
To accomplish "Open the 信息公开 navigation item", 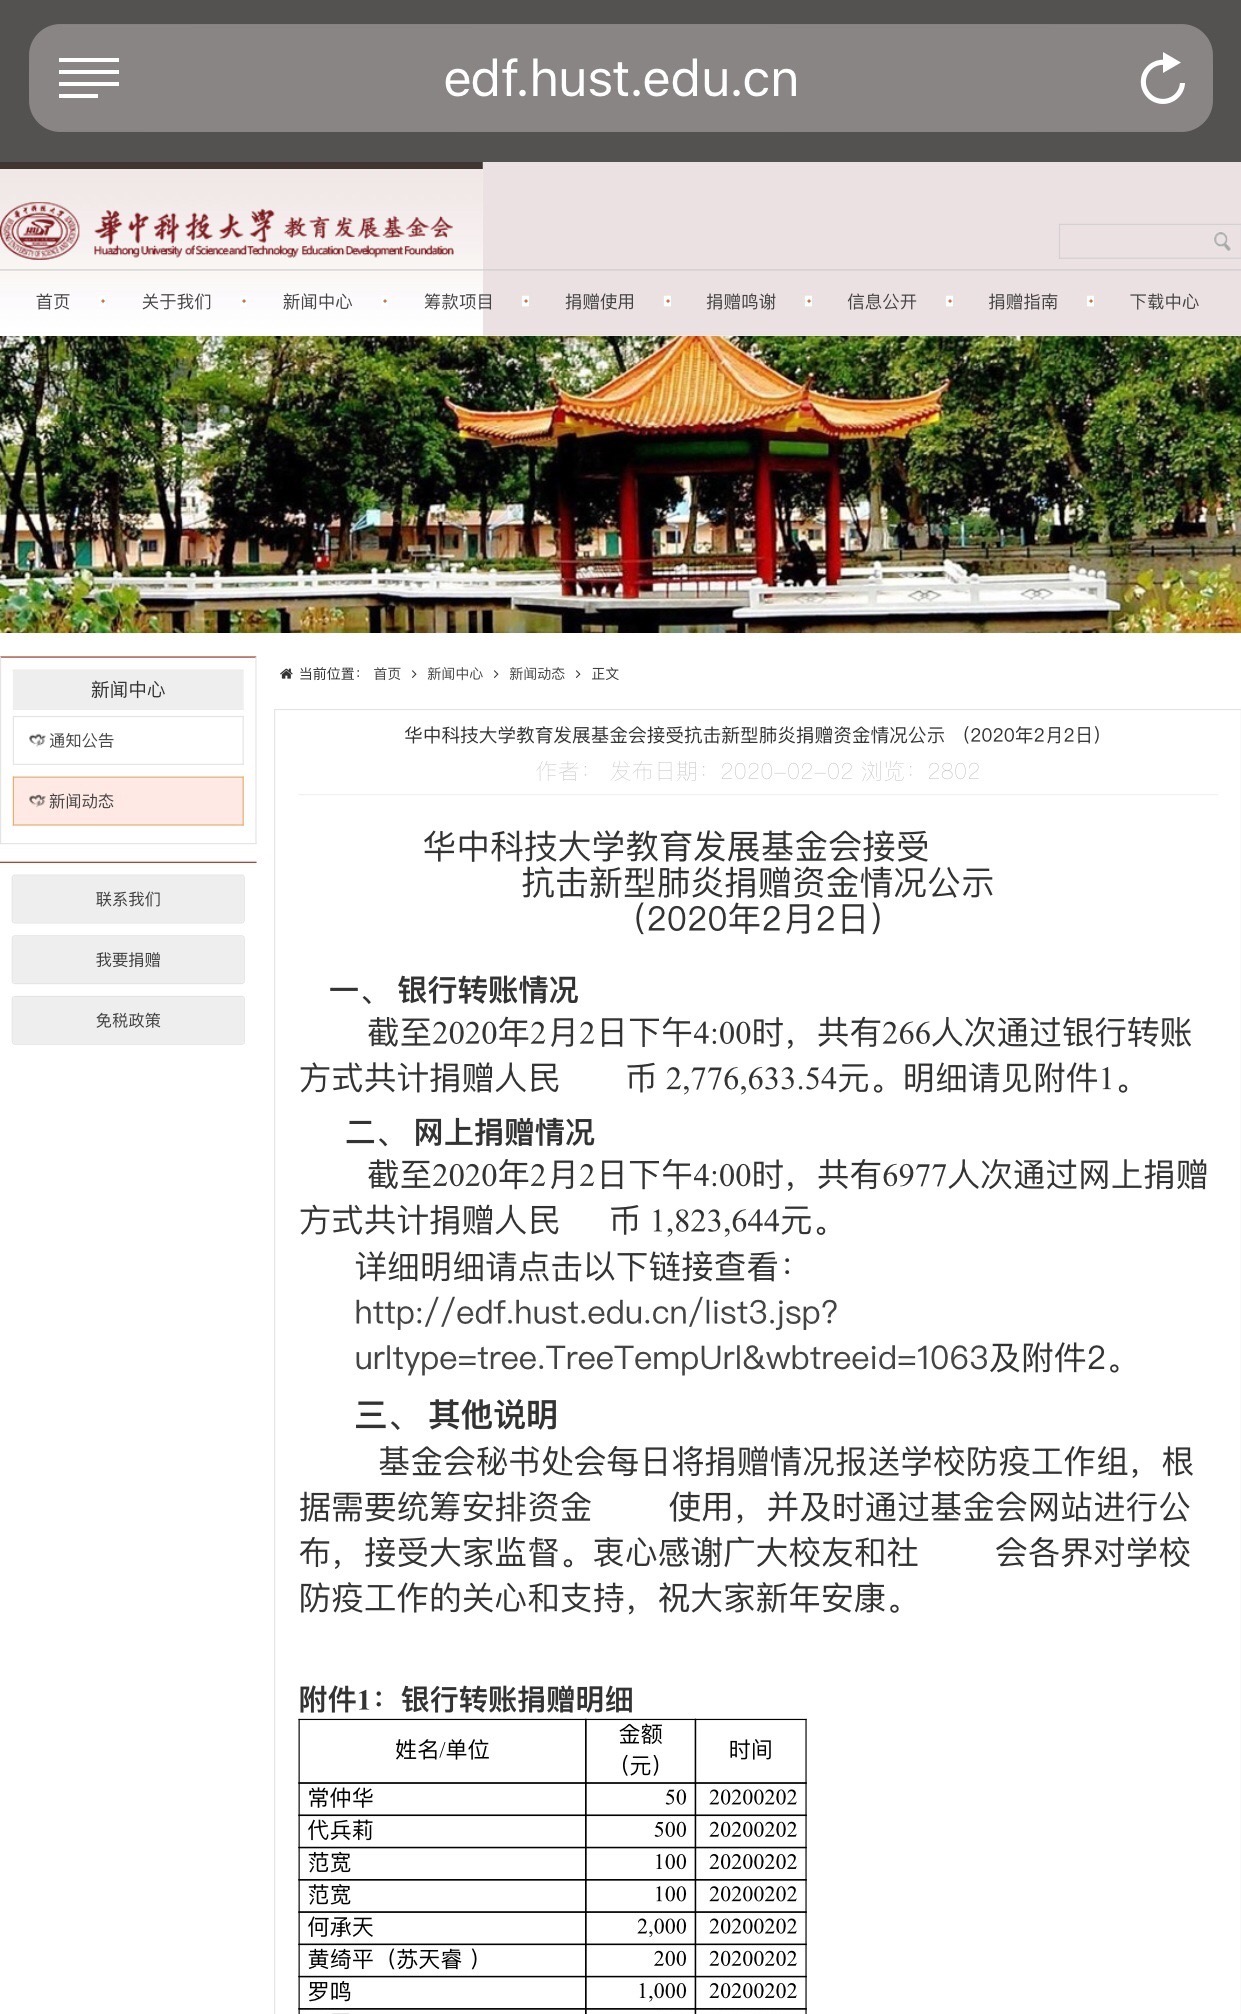I will coord(881,302).
